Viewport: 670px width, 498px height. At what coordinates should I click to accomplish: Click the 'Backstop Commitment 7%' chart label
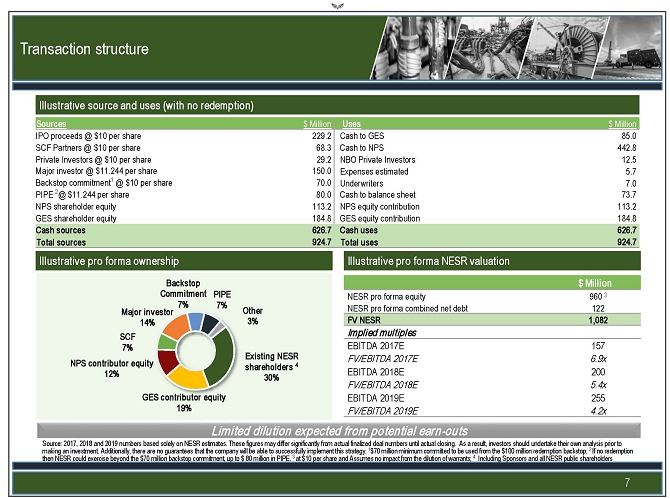click(183, 294)
